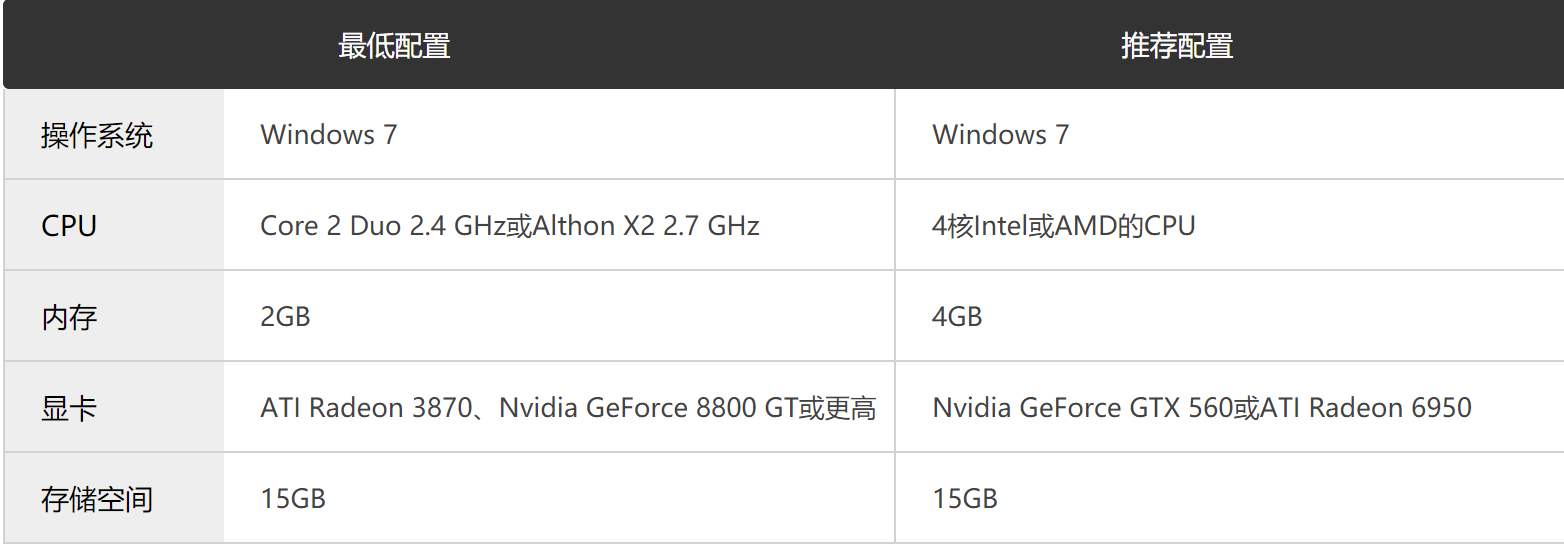
Task: Click Windows 7 under minimum configuration
Action: click(329, 134)
